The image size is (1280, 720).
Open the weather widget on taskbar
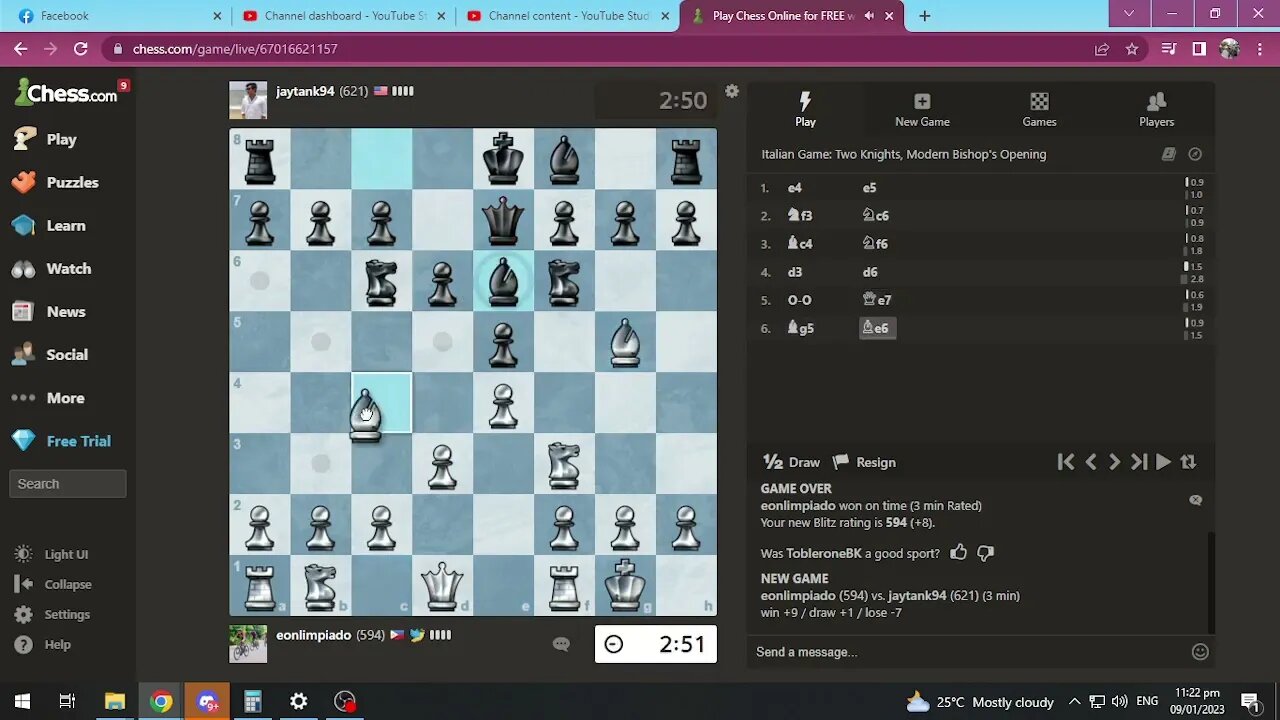pyautogui.click(x=979, y=701)
